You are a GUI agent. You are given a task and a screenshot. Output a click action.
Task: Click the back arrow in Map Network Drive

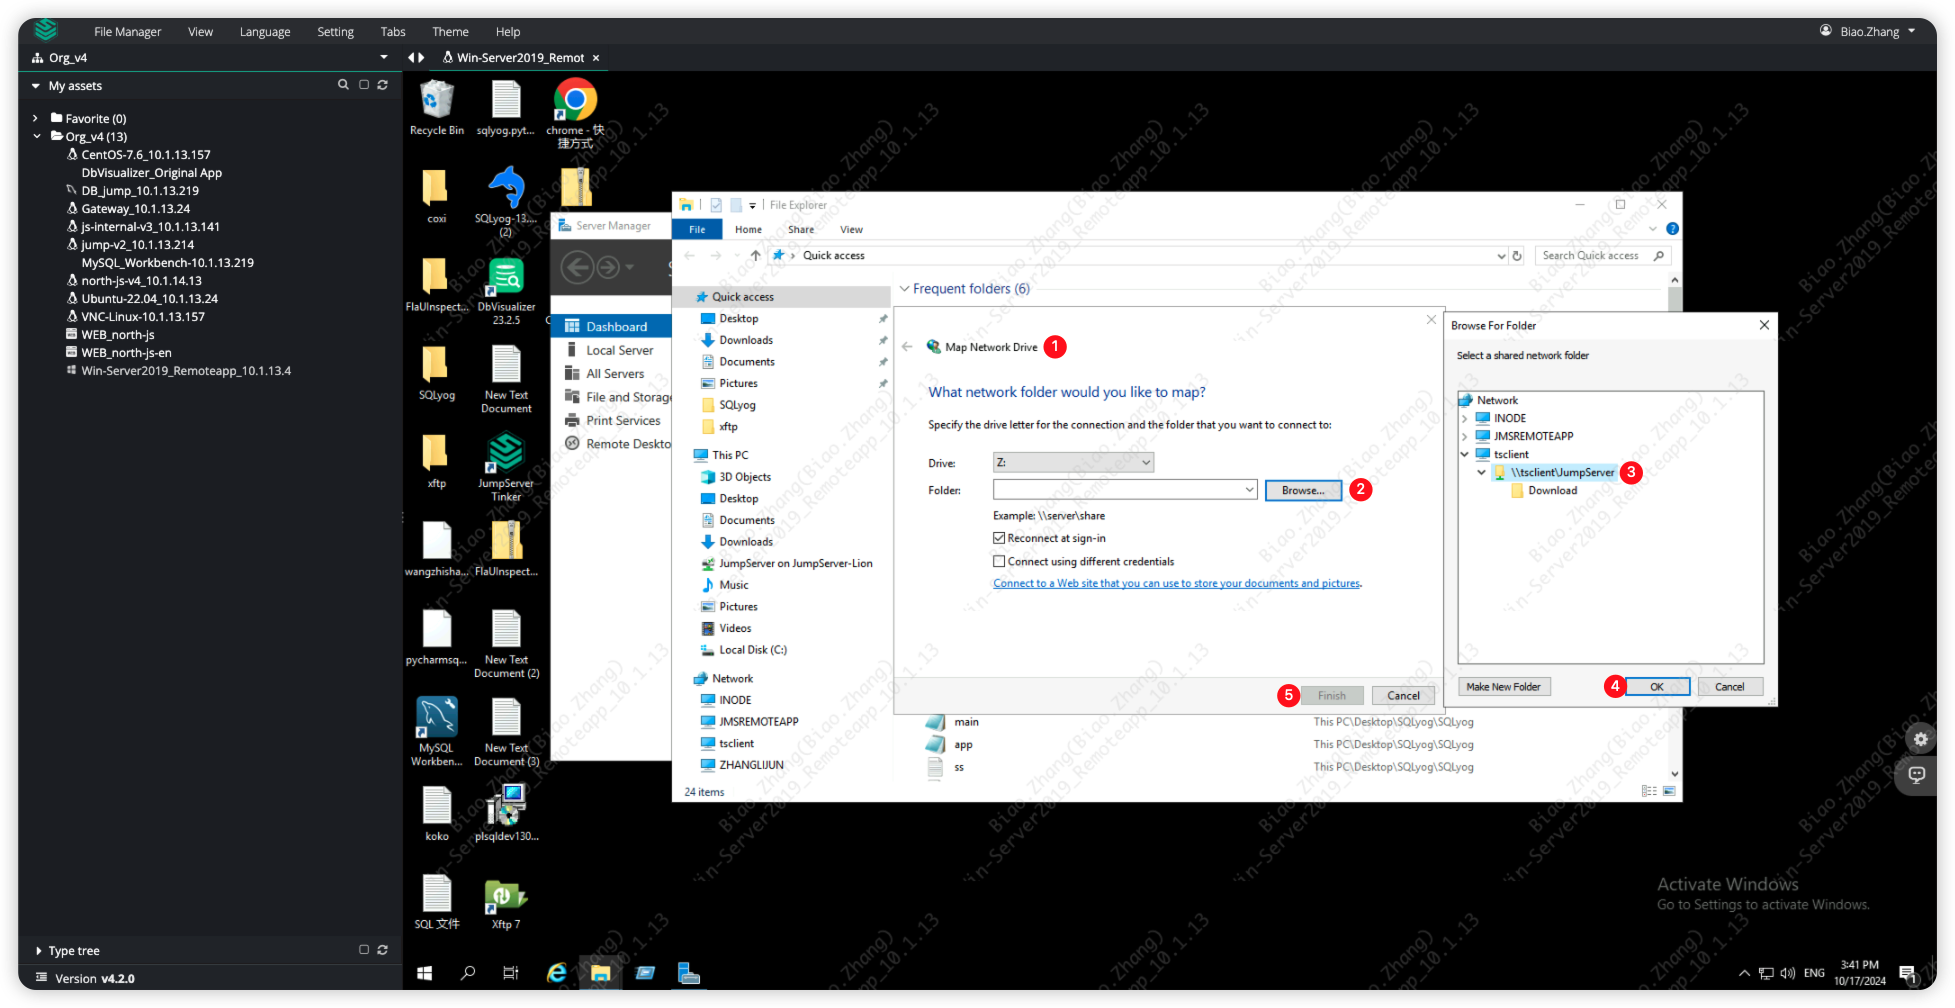(907, 347)
